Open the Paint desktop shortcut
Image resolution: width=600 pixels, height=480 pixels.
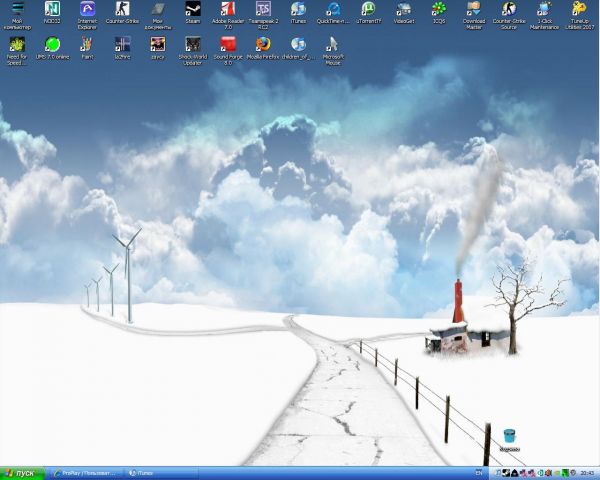(87, 45)
